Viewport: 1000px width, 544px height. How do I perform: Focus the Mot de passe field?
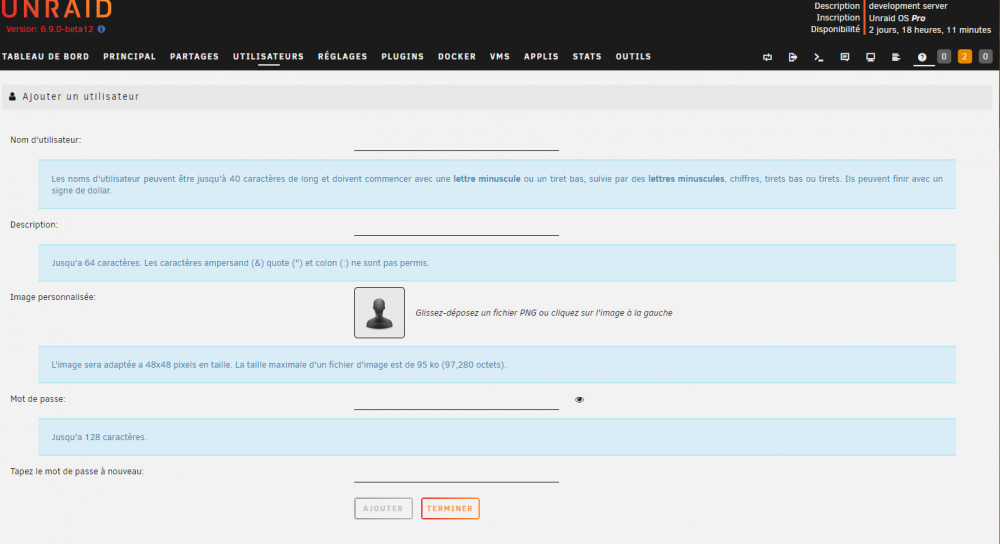[x=457, y=401]
